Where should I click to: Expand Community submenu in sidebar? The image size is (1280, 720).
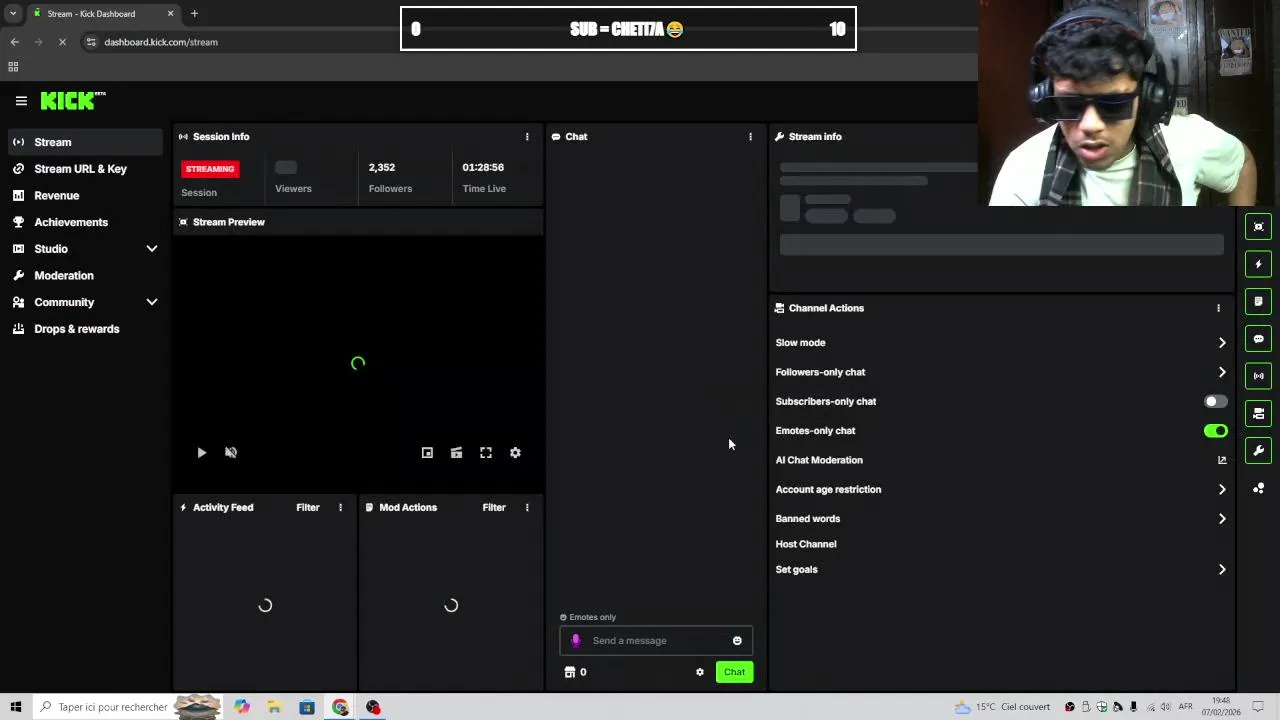[x=152, y=302]
